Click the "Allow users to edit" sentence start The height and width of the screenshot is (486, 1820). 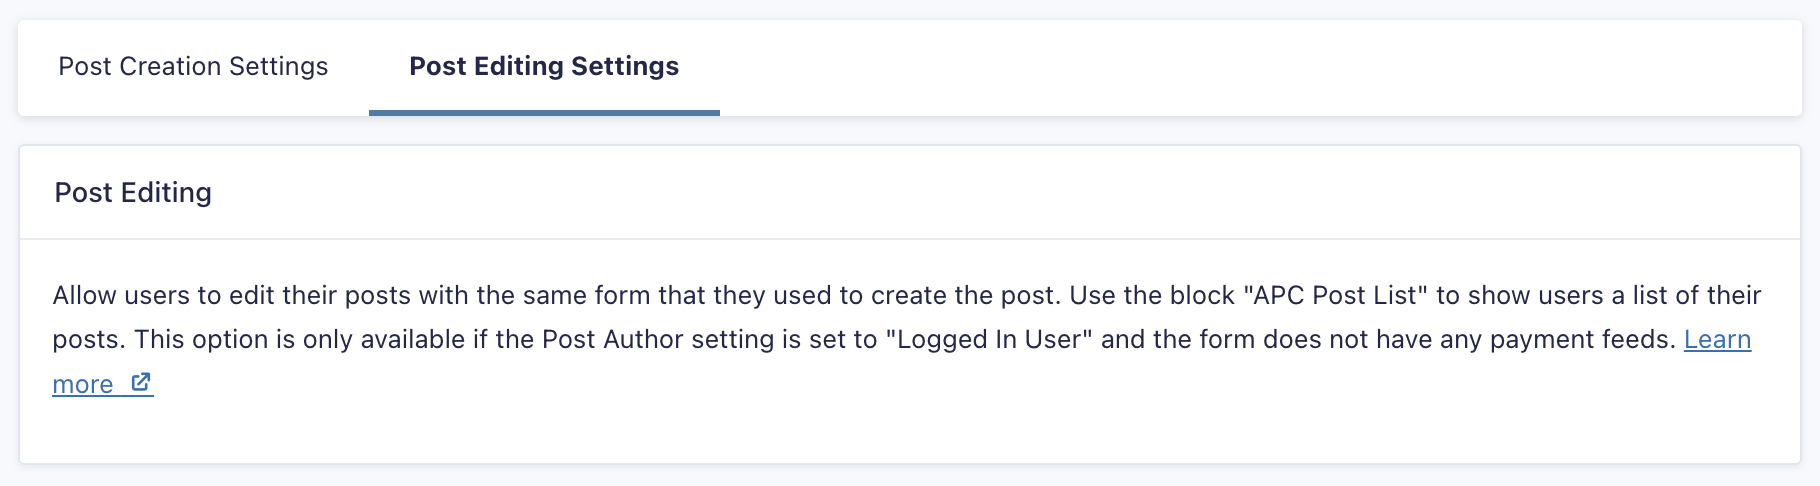[158, 296]
